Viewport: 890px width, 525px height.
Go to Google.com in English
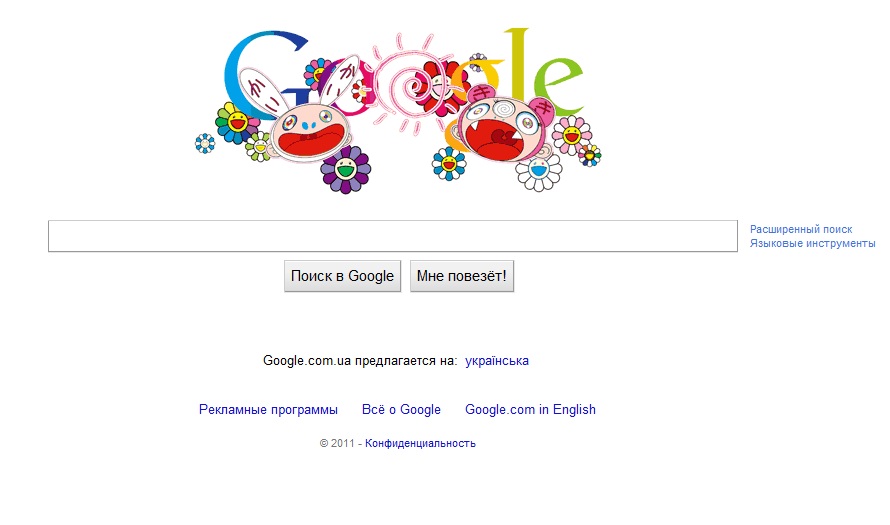[x=530, y=410]
